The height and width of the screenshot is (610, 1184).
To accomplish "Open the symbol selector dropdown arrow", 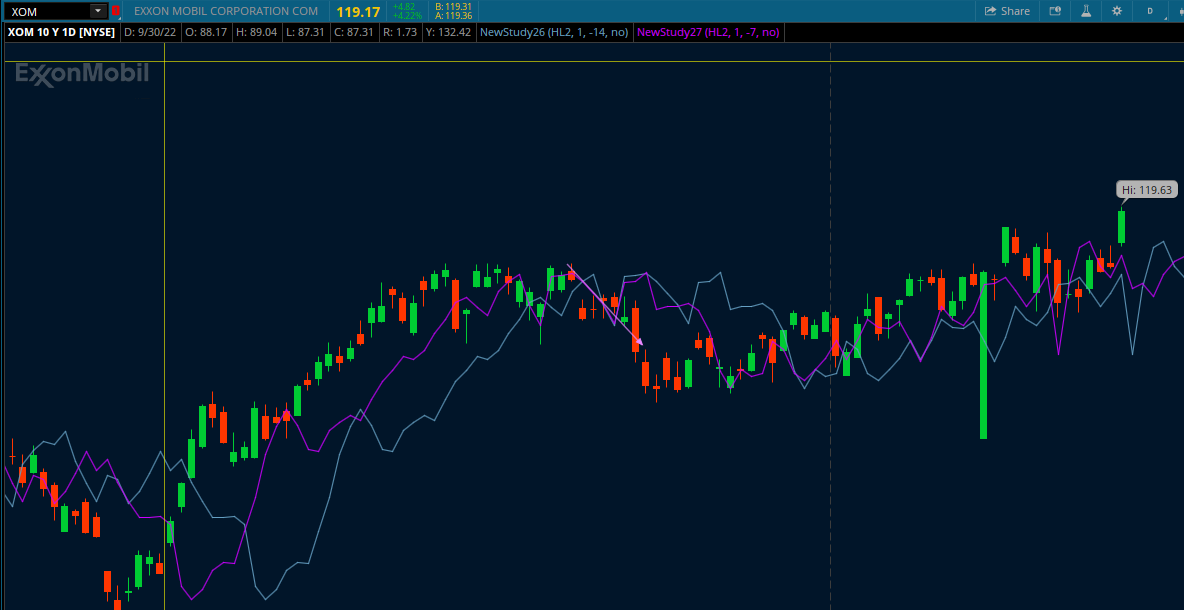I will 98,11.
